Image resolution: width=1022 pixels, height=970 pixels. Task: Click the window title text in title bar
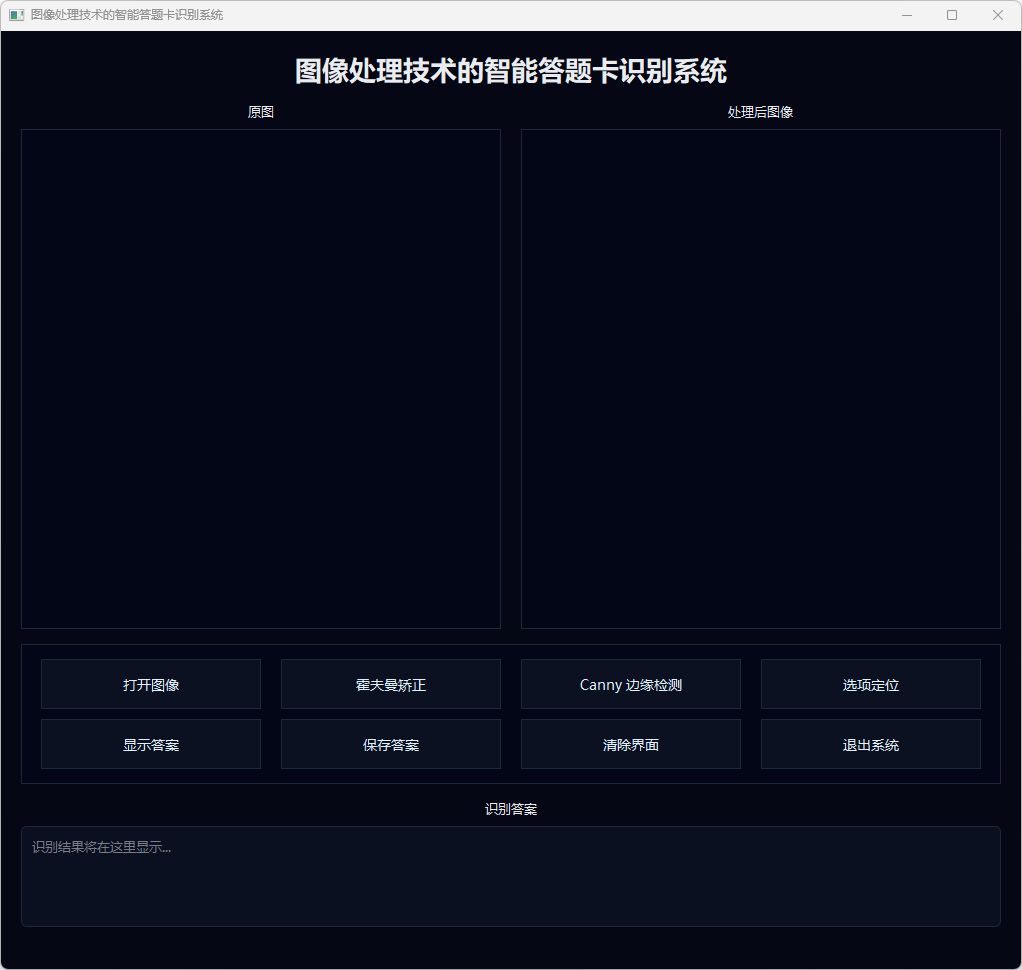[x=127, y=15]
